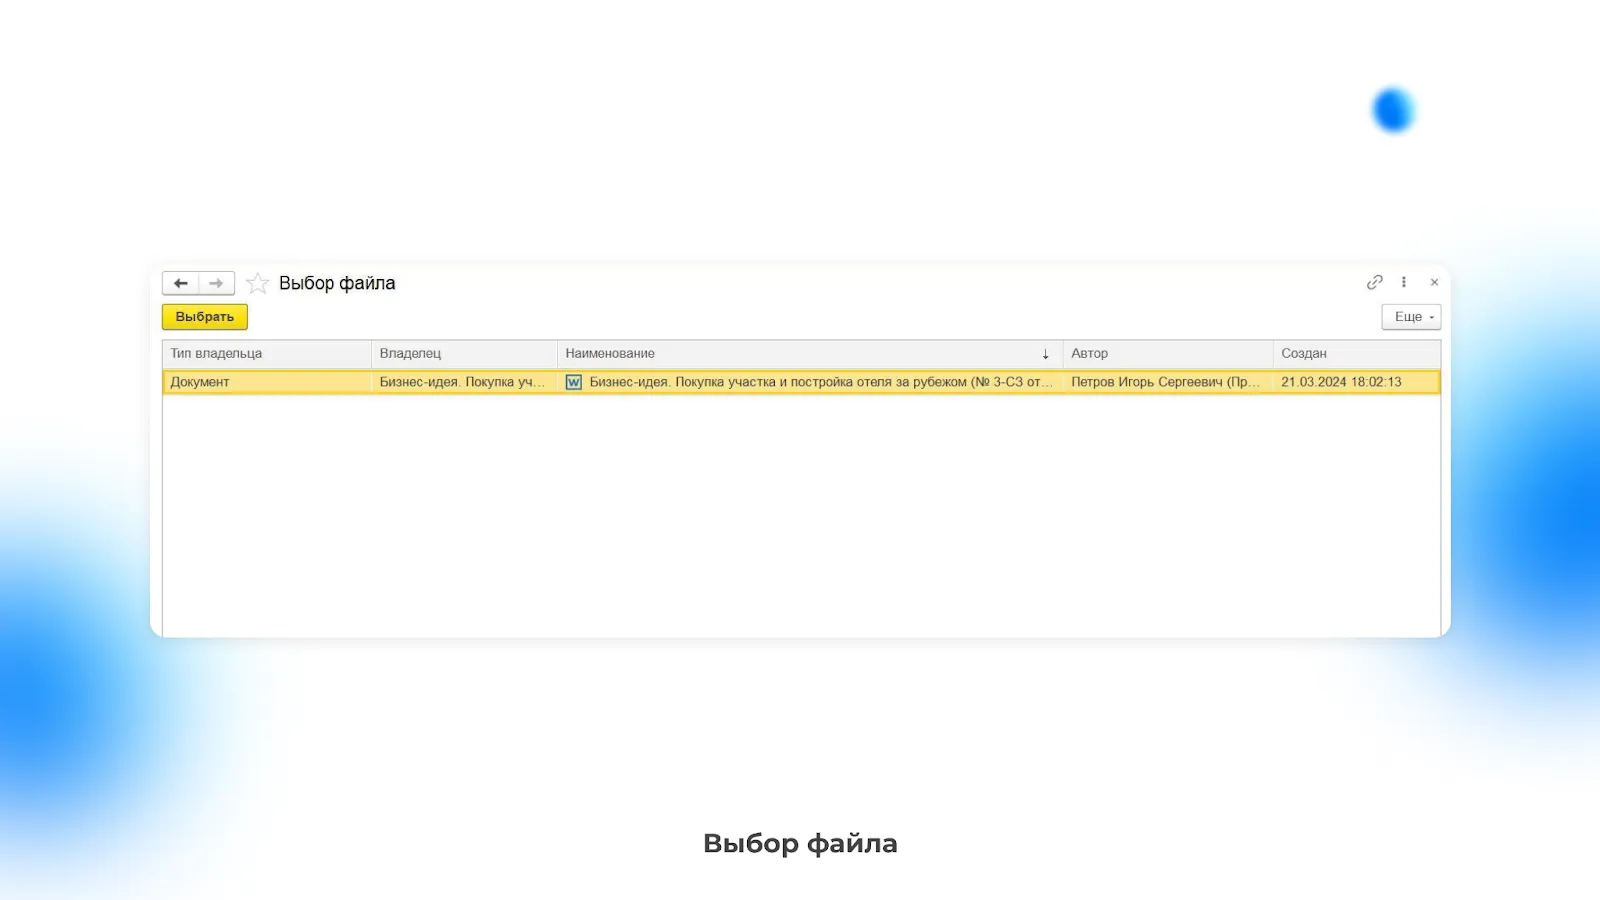Select the Документ cell in first row
Image resolution: width=1600 pixels, height=900 pixels.
coord(200,382)
